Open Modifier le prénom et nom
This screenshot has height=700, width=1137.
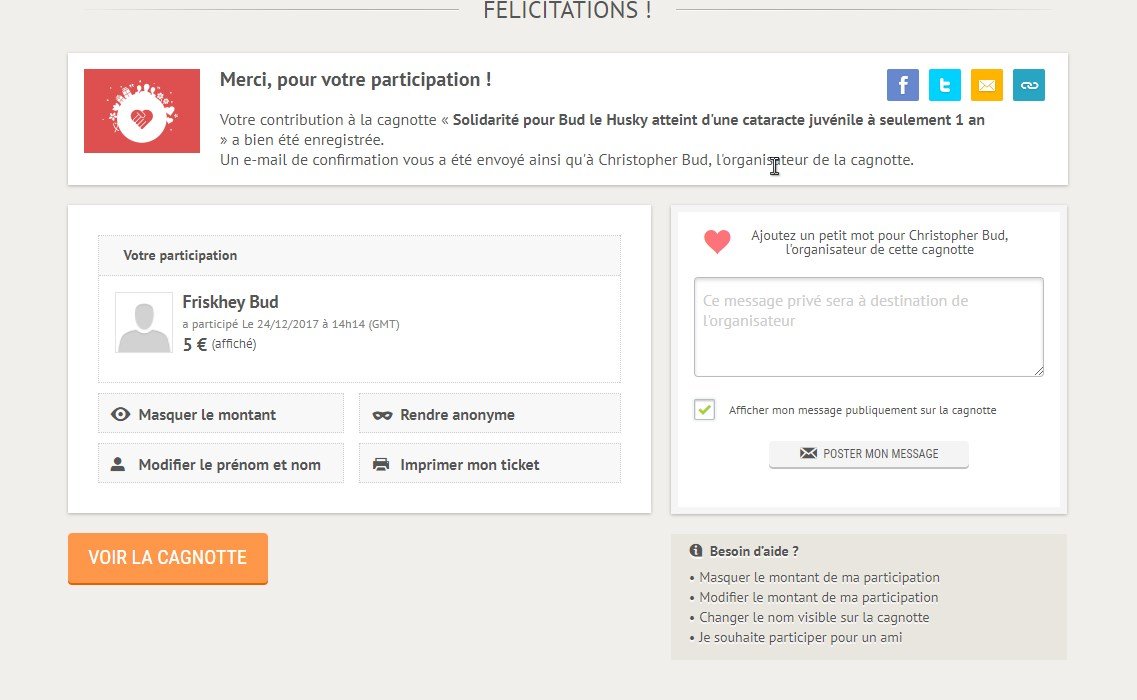220,464
